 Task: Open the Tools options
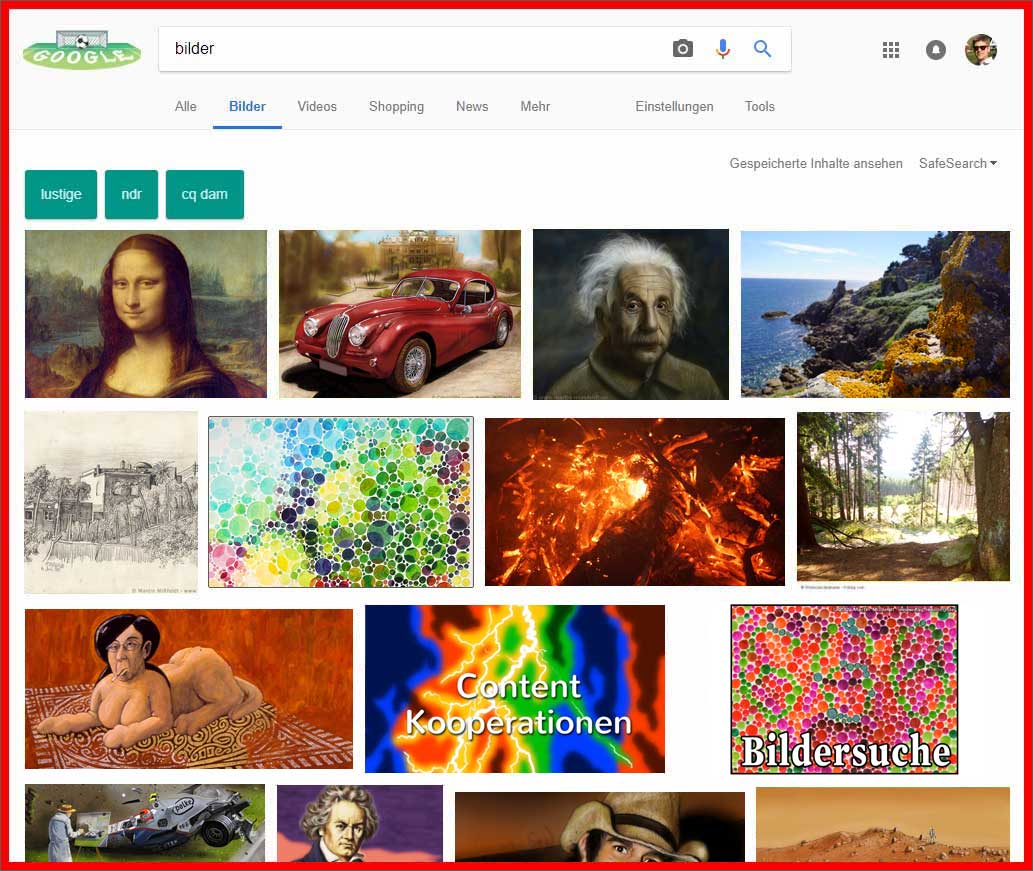point(760,107)
